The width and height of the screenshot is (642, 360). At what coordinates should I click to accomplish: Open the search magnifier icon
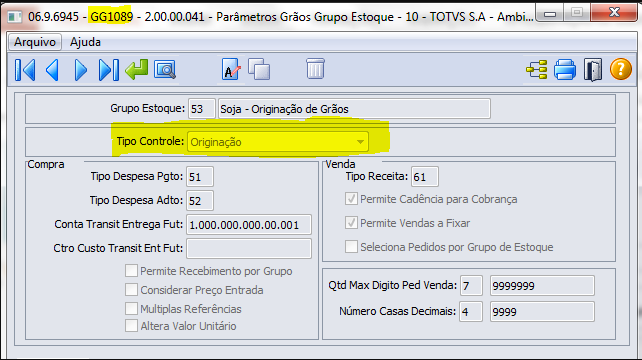tap(165, 70)
